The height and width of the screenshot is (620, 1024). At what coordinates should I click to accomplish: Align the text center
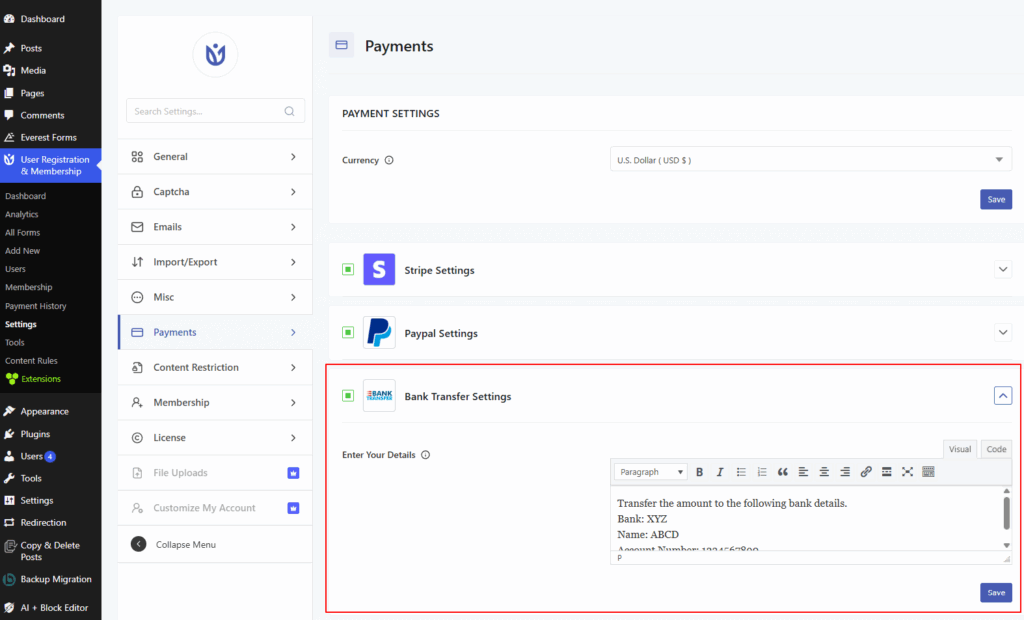824,472
